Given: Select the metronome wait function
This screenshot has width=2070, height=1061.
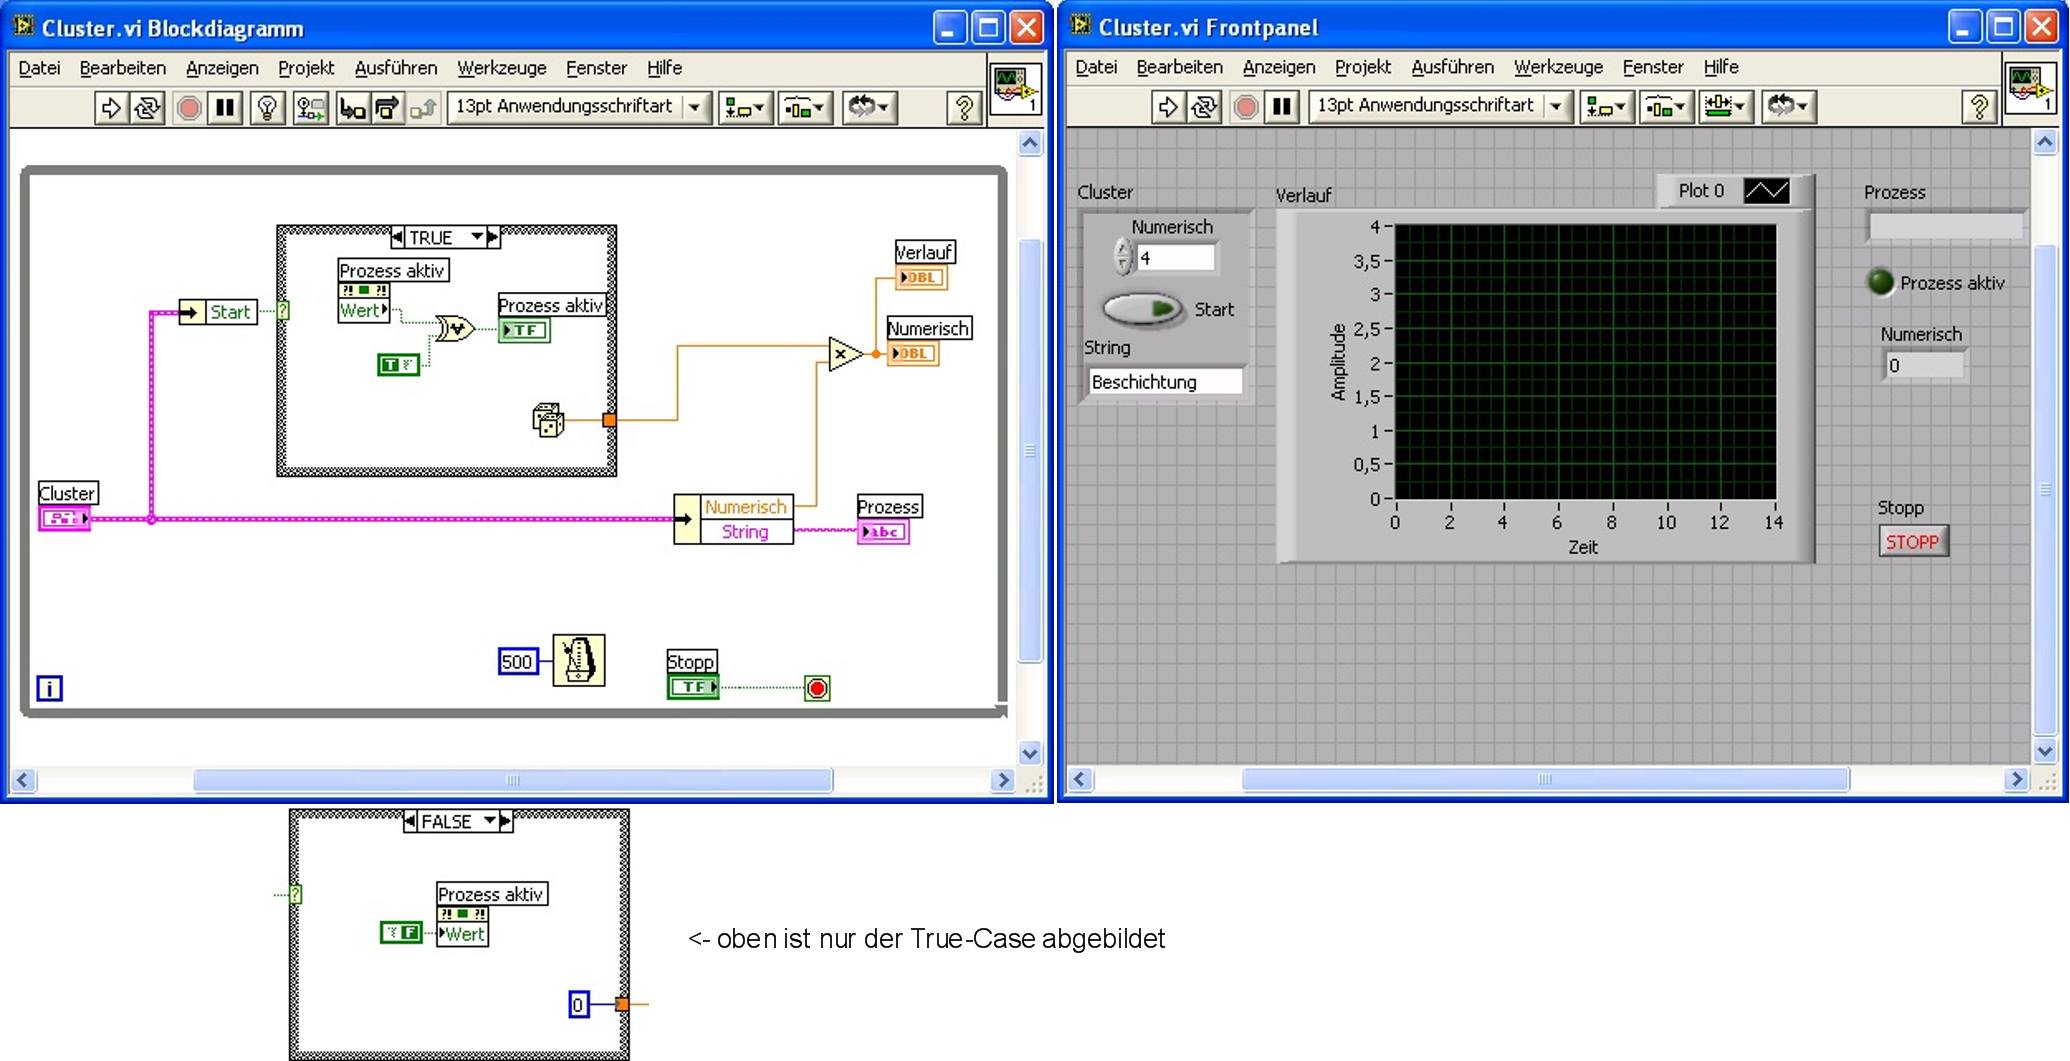Looking at the screenshot, I should [579, 660].
